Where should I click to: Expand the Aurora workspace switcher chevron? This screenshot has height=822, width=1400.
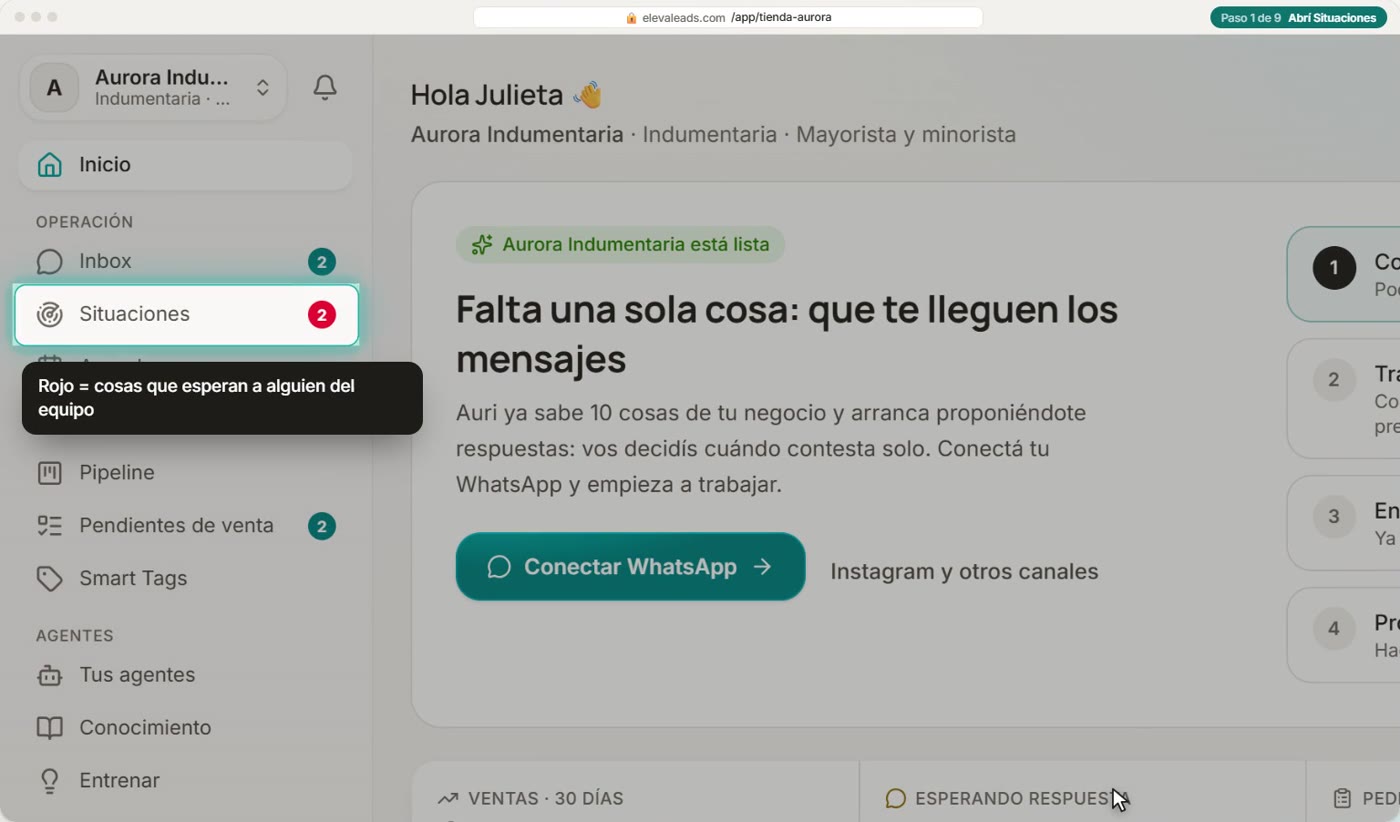(262, 88)
